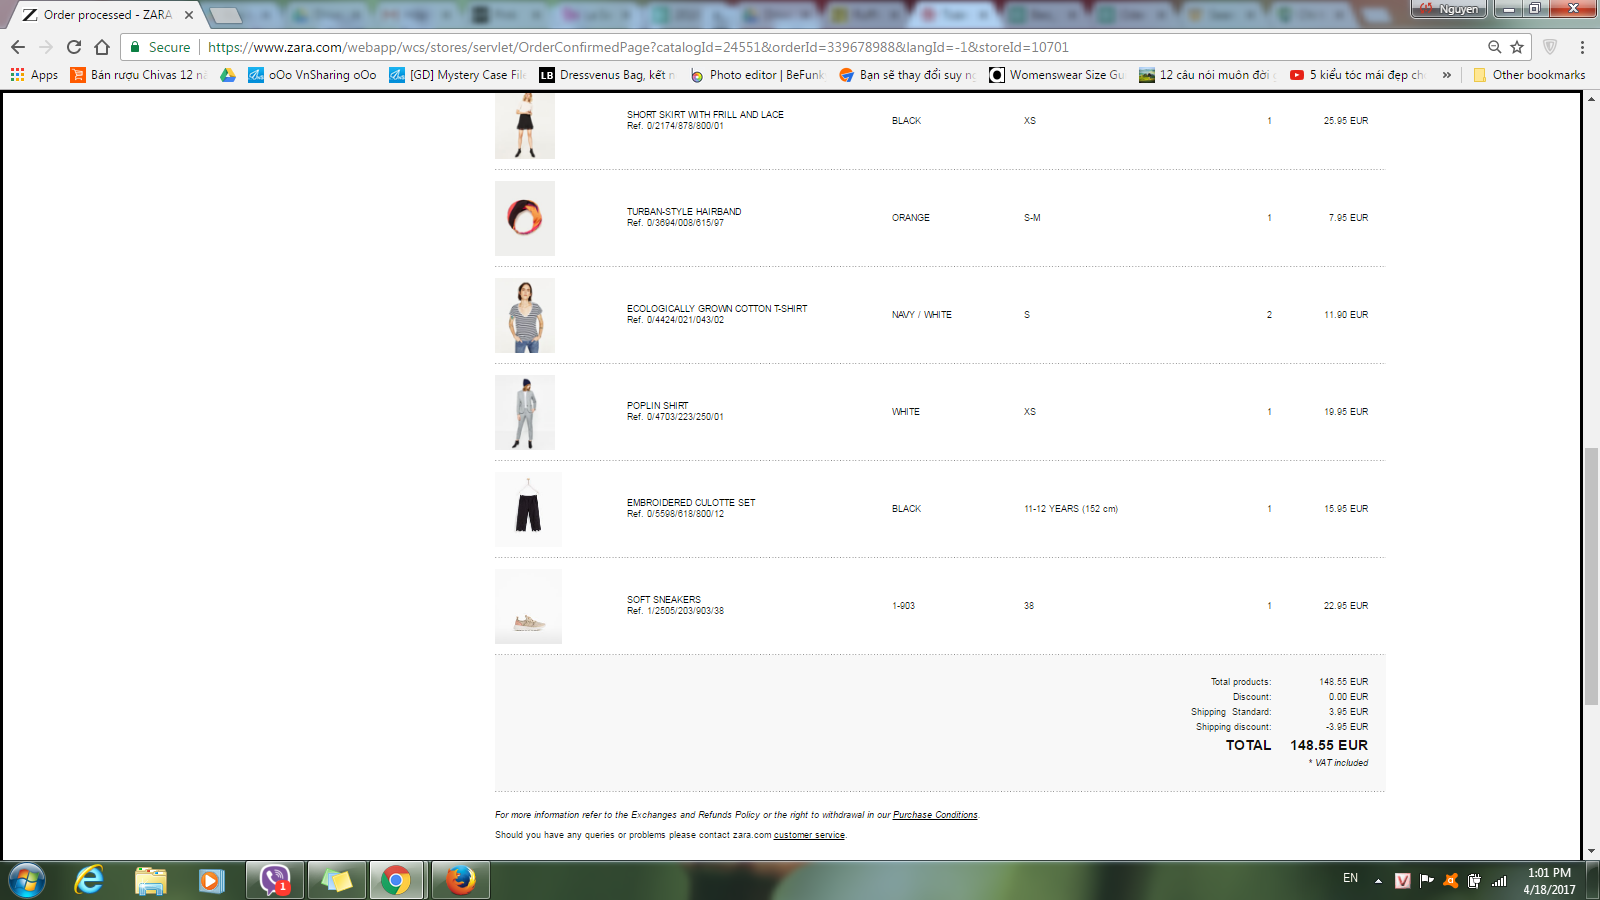The width and height of the screenshot is (1600, 900).
Task: Reload the Zara order page
Action: tap(73, 47)
